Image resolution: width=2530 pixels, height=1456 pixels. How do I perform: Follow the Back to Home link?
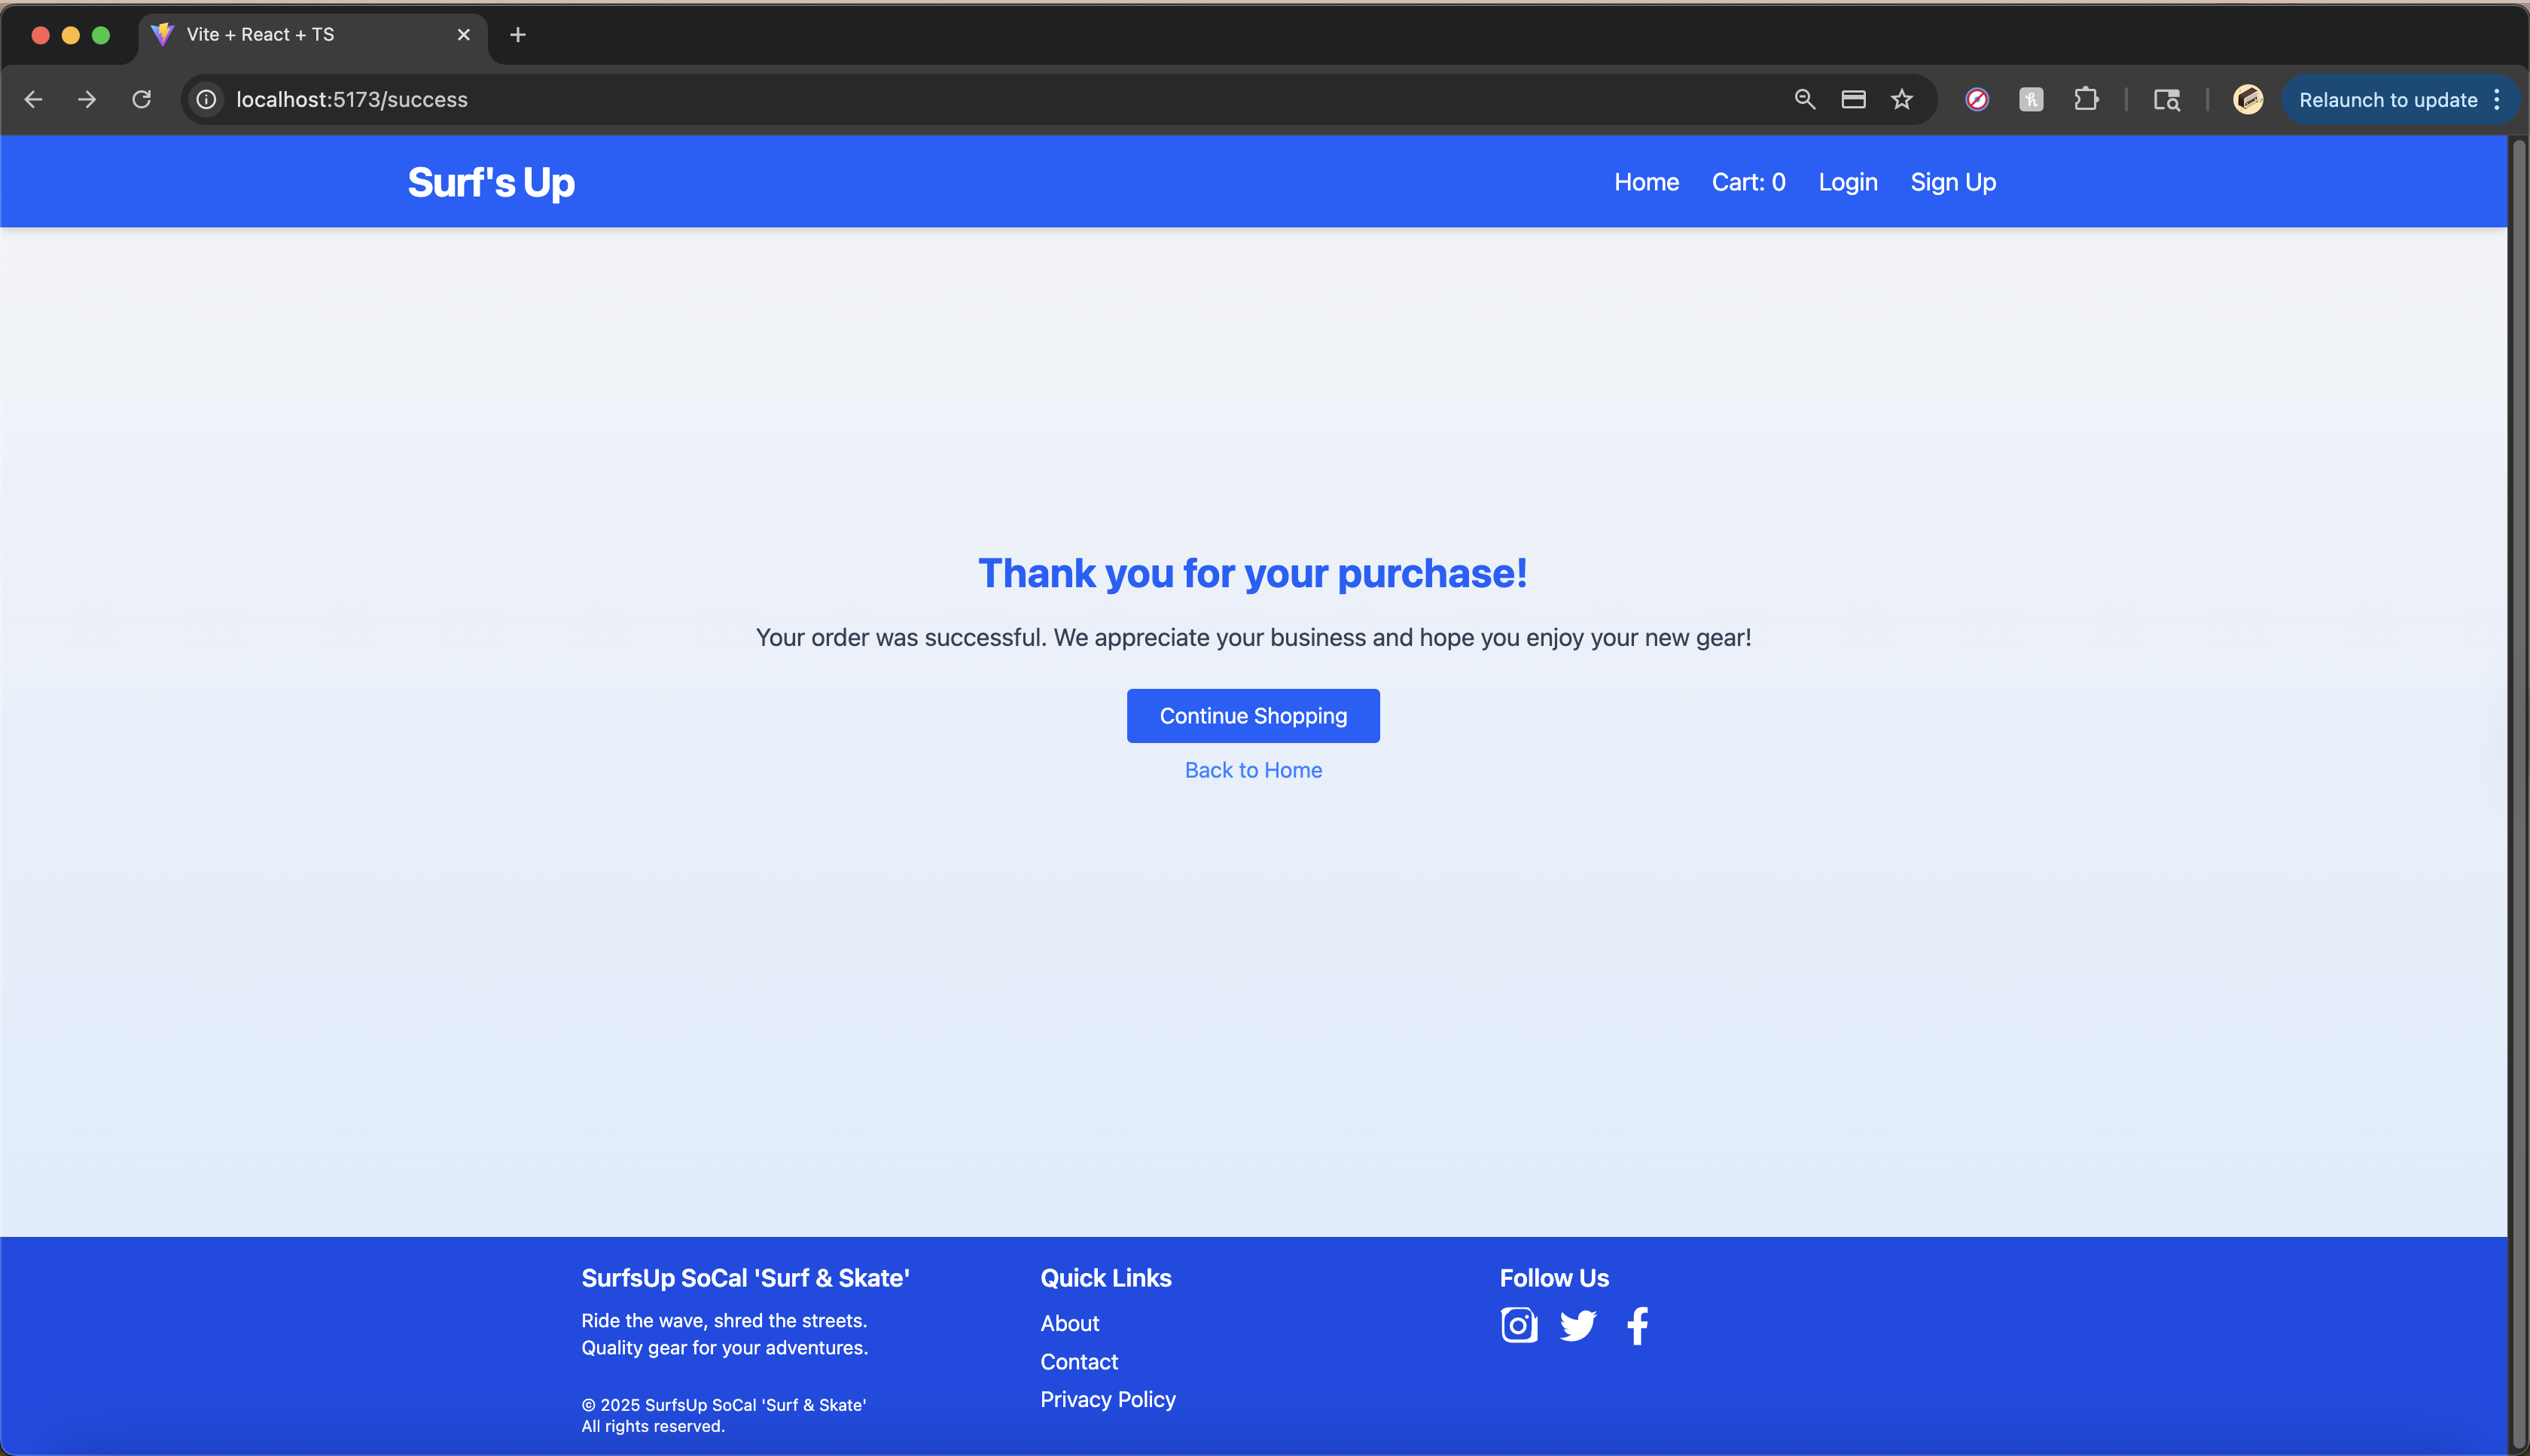click(x=1253, y=770)
